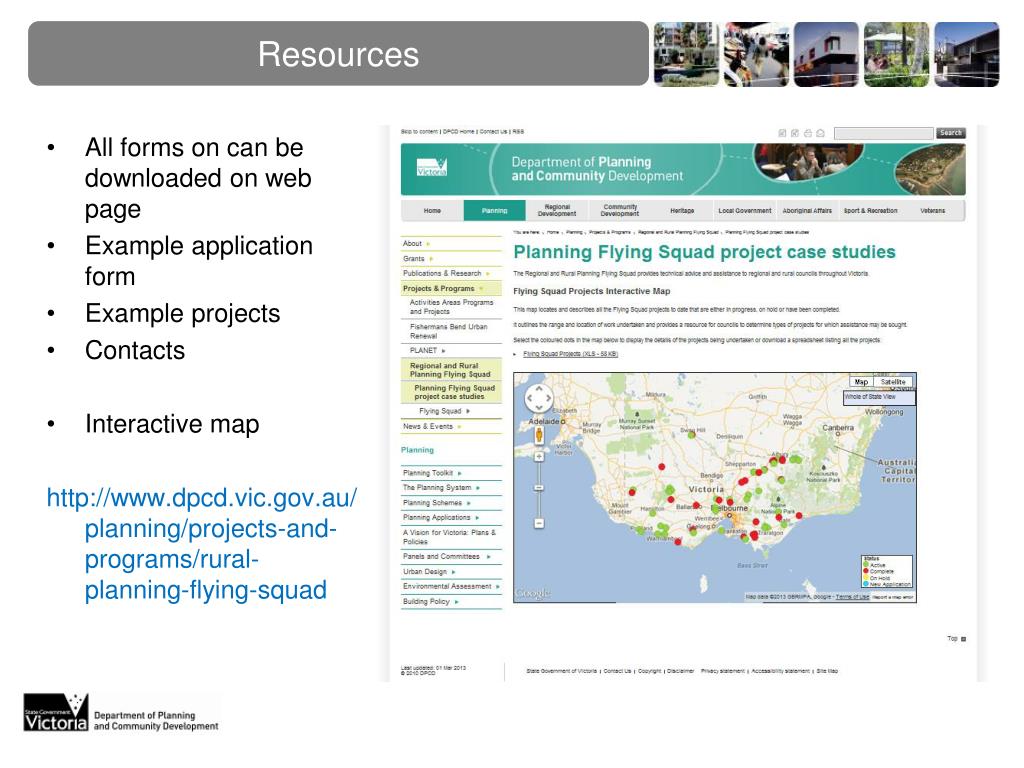
Task: Select the Street View pegman icon
Action: (x=538, y=434)
